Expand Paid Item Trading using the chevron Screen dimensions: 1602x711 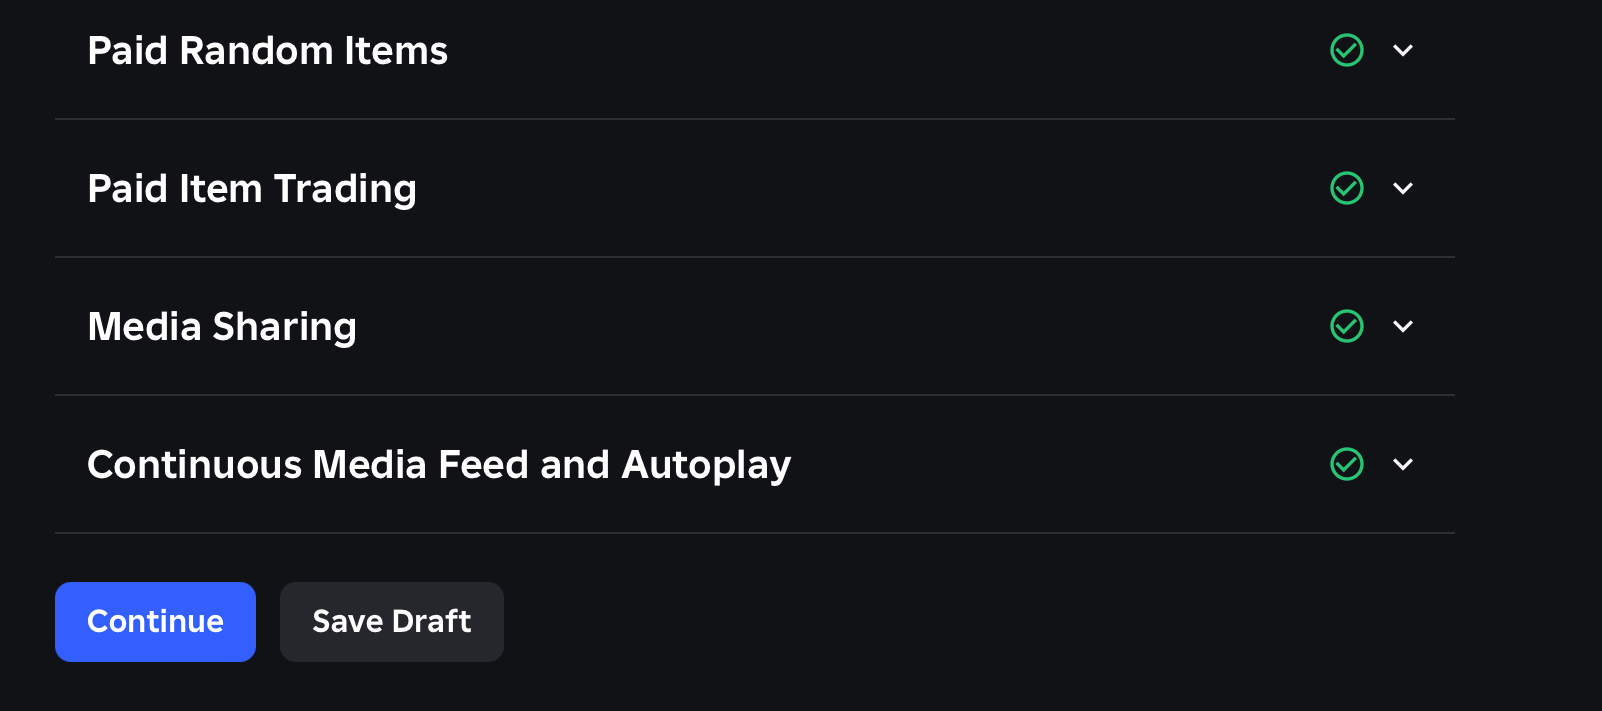pos(1403,188)
